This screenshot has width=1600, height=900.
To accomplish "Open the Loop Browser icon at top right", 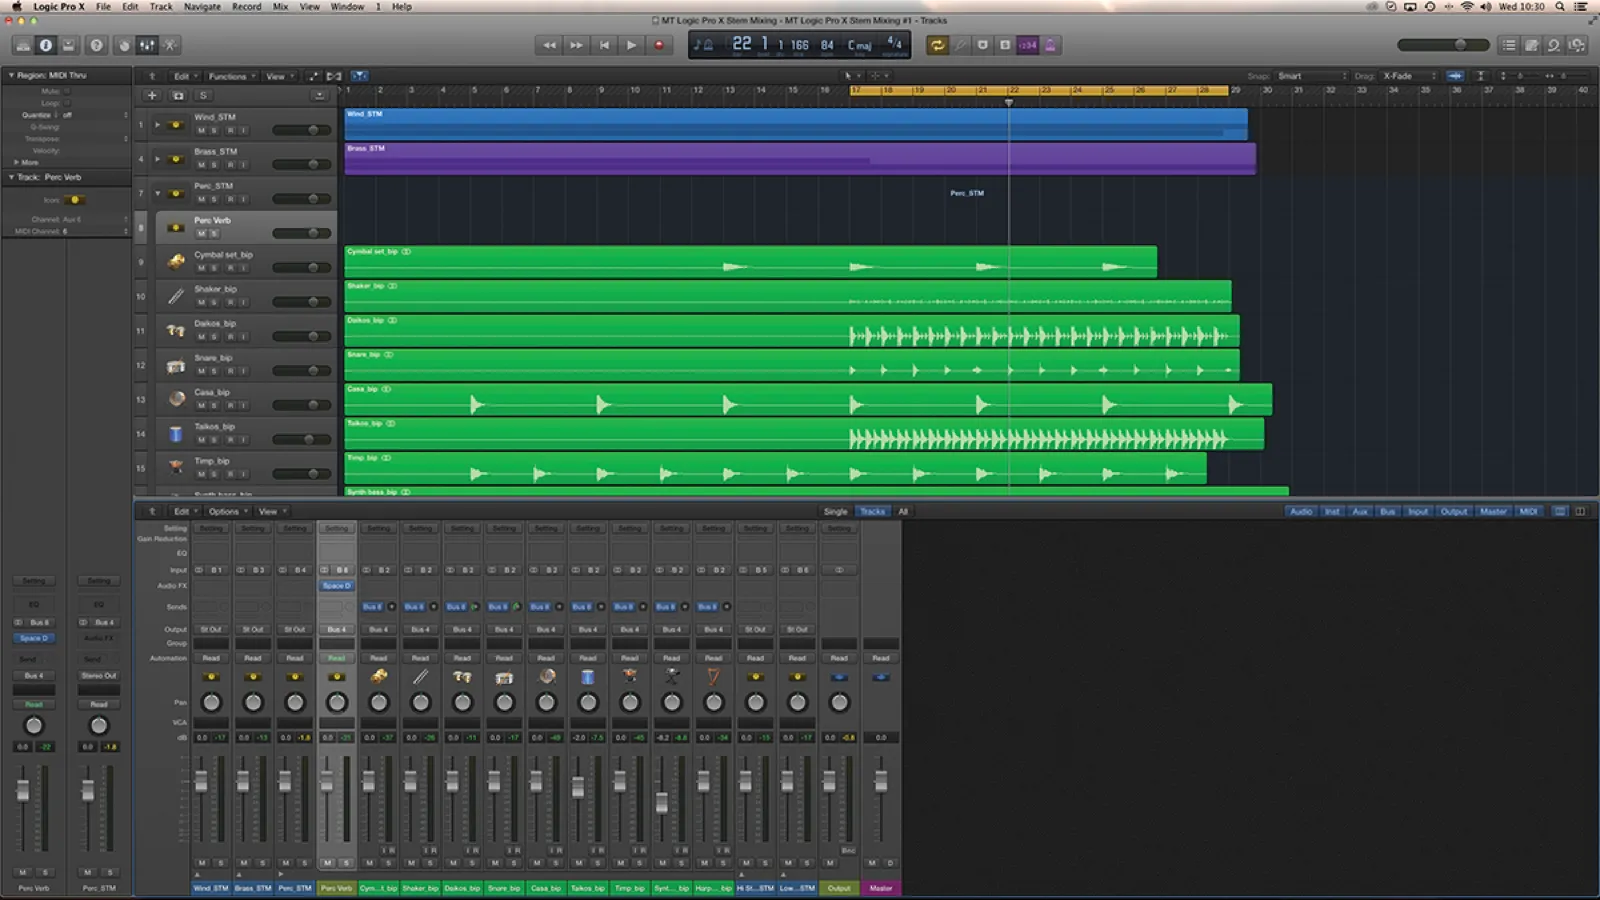I will tap(1554, 45).
